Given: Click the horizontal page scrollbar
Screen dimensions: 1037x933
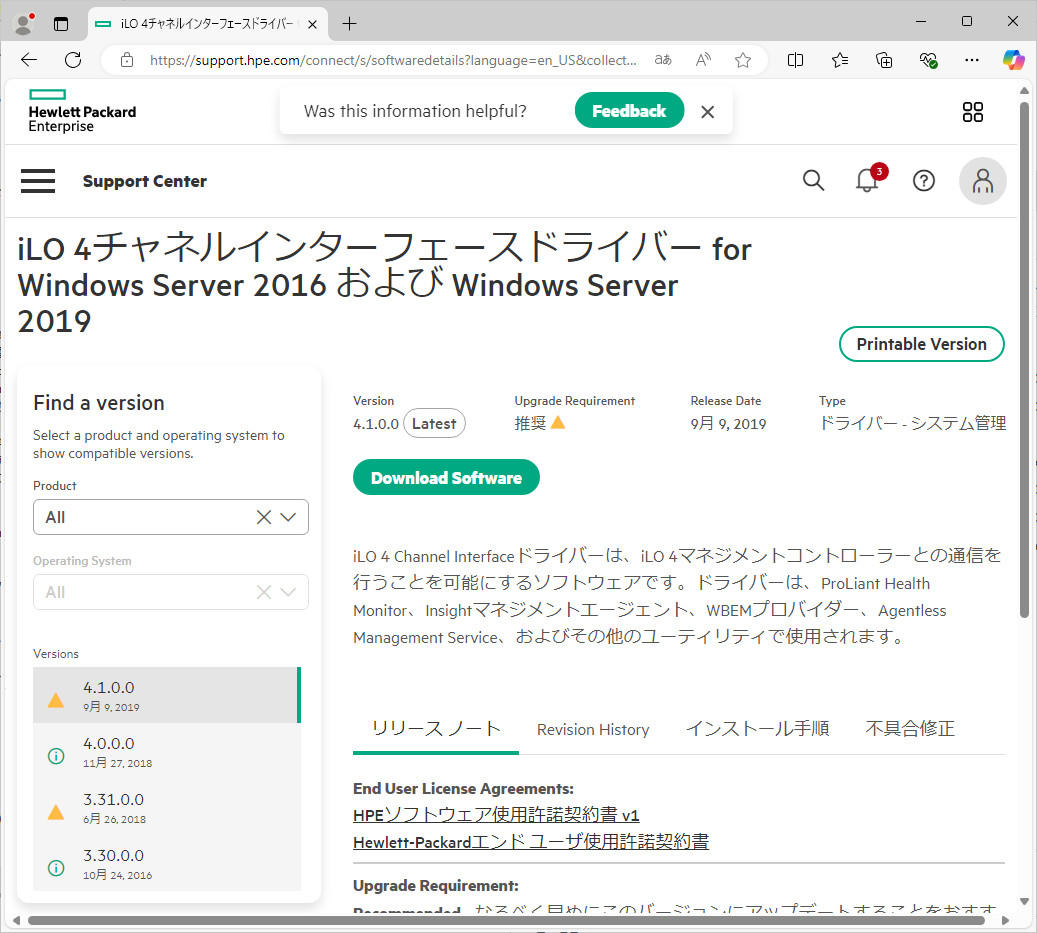Looking at the screenshot, I should [506, 920].
